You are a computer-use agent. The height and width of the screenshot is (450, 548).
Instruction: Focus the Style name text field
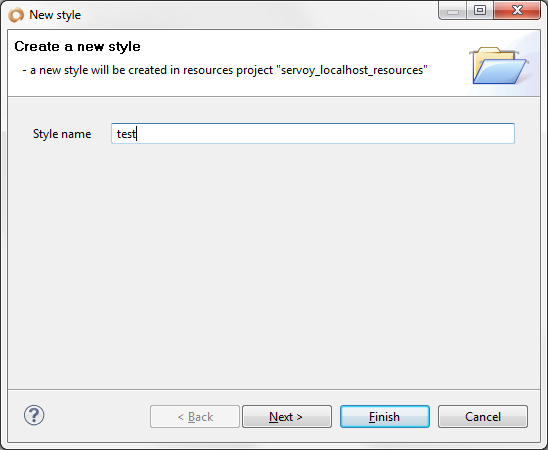pyautogui.click(x=313, y=133)
